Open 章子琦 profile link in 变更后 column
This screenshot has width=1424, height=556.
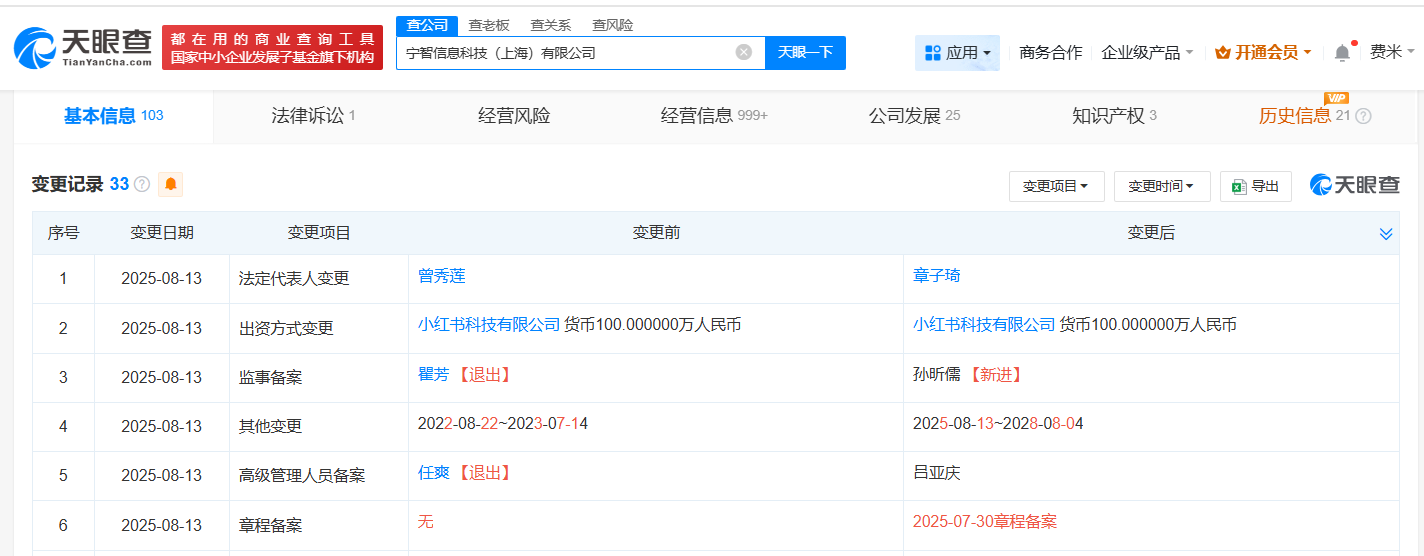tap(936, 276)
